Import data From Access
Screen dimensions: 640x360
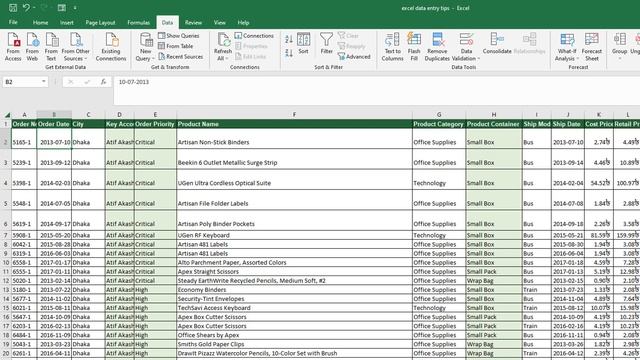[x=13, y=47]
